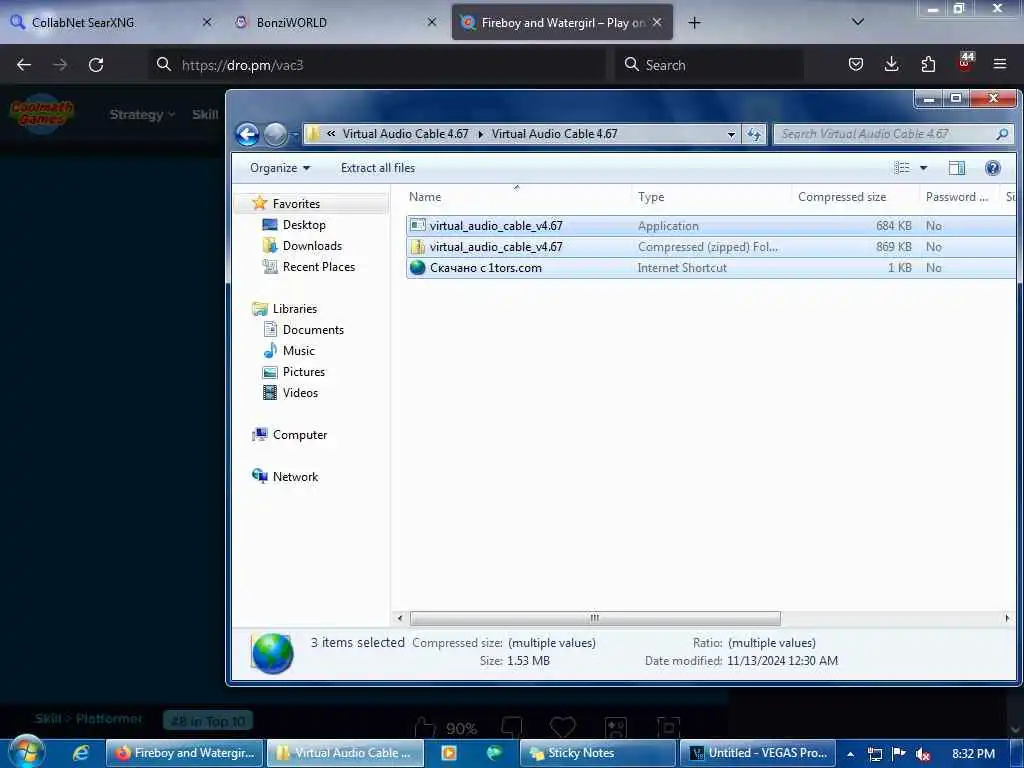
Task: Switch to Untitled - VEGAS Pro taskbar item
Action: point(758,753)
